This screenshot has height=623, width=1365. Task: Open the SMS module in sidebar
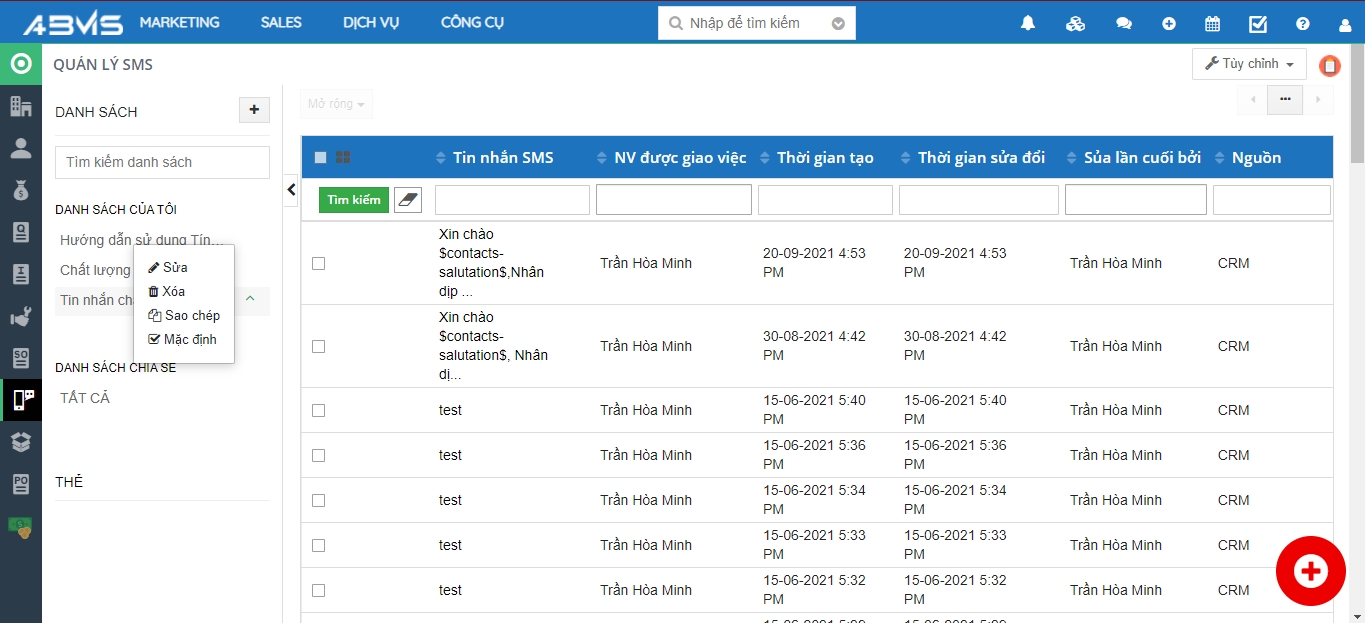tap(21, 399)
